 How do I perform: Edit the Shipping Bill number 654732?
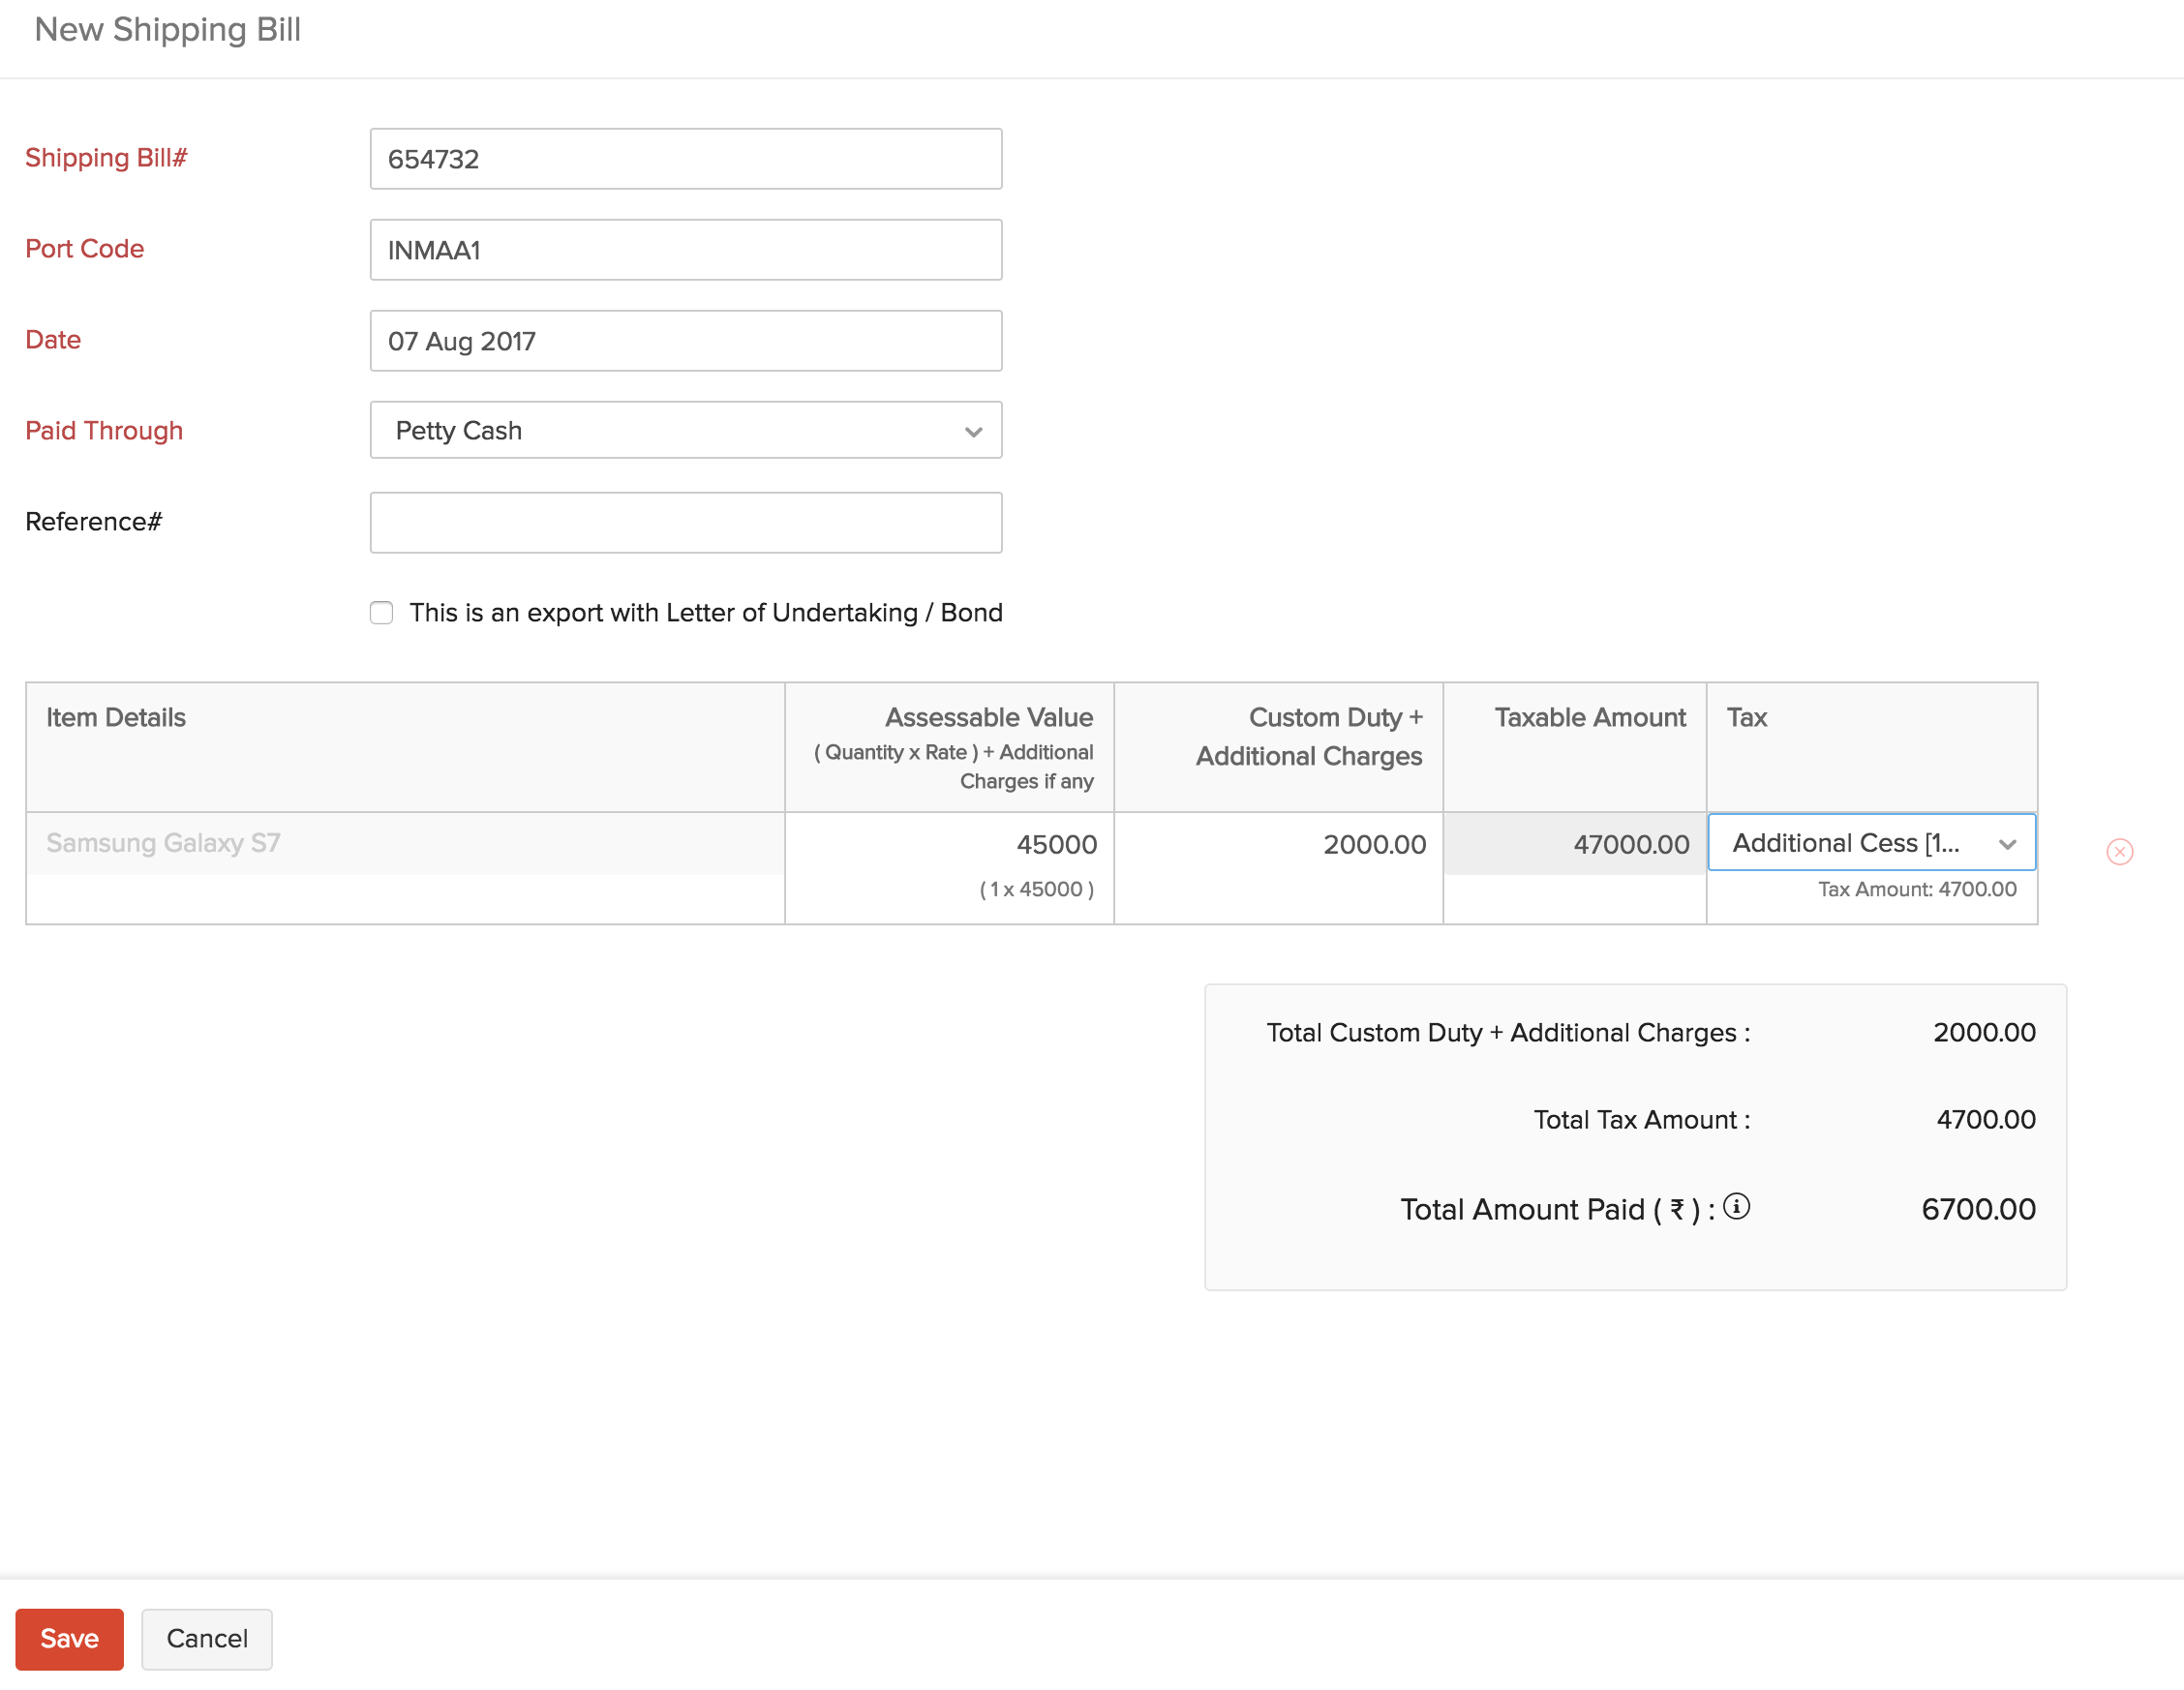pos(685,158)
